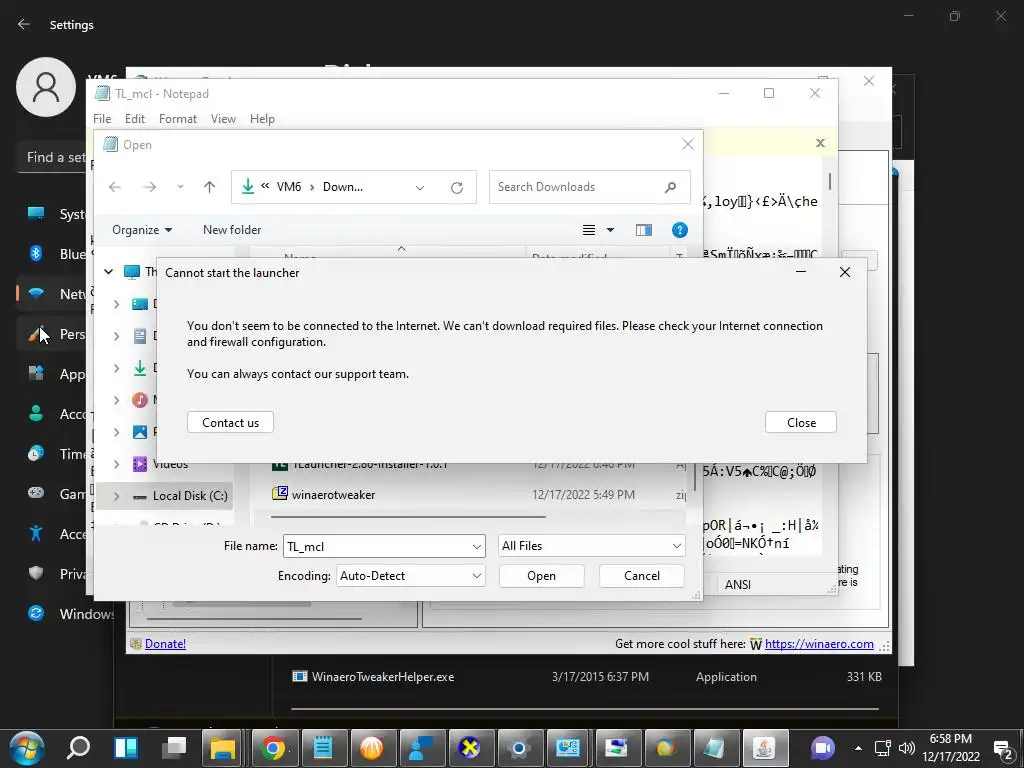This screenshot has height=768, width=1024.
Task: Click the Open dialog horizontal scrollbar
Action: click(x=408, y=517)
